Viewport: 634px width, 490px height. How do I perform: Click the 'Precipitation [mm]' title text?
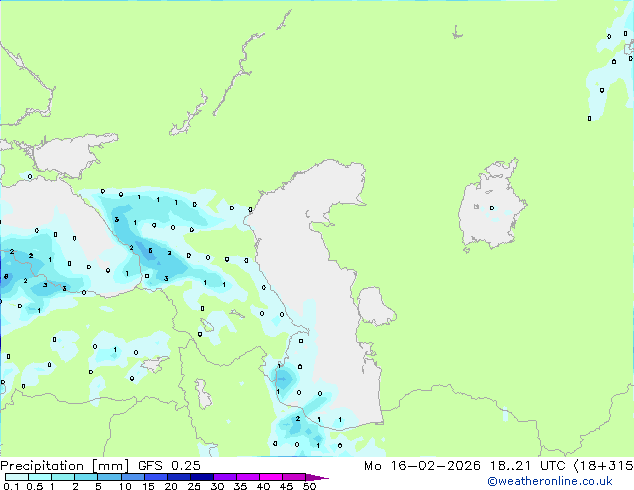click(65, 466)
